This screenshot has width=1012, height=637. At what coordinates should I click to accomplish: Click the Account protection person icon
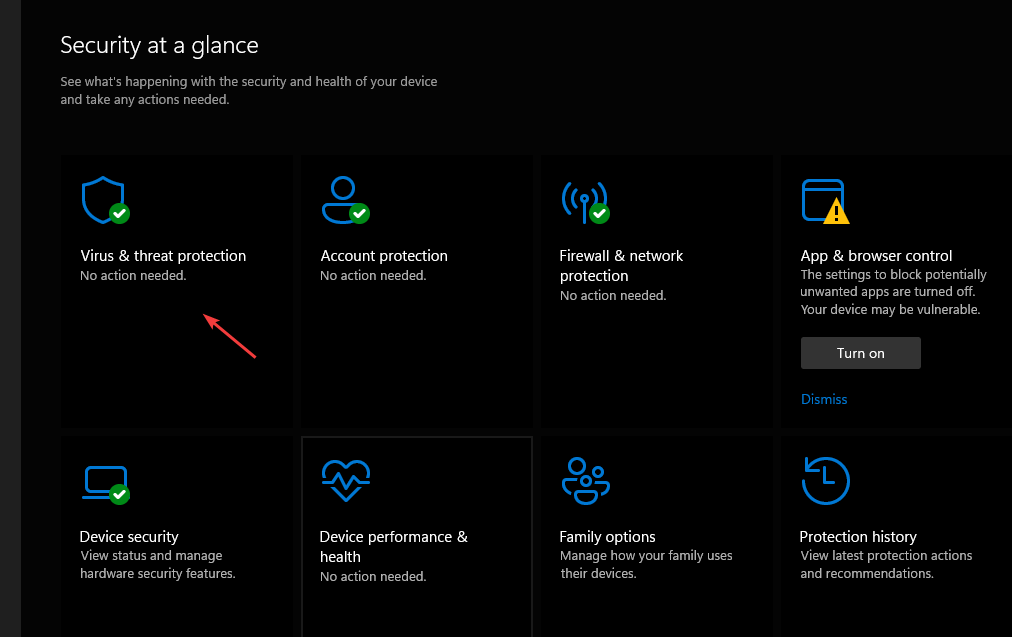[343, 199]
